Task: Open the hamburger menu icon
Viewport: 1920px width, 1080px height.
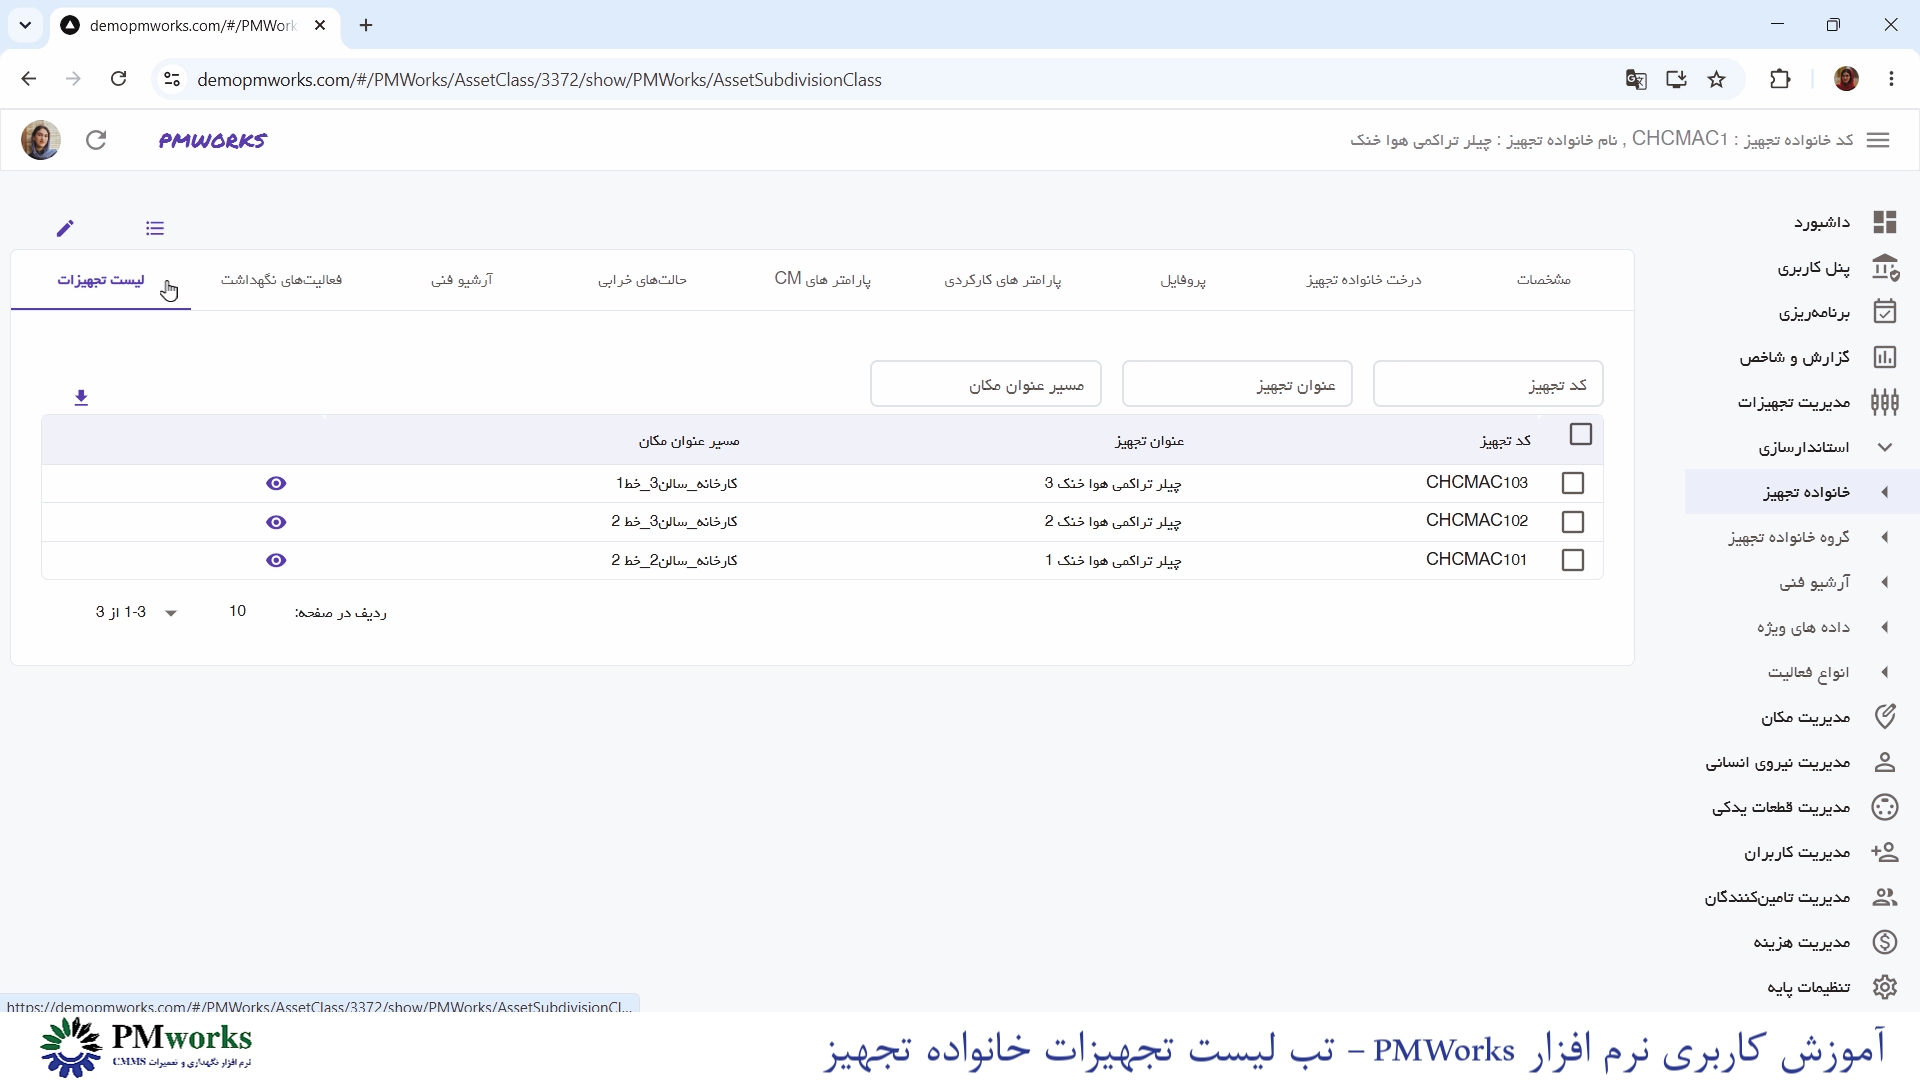Action: (x=1878, y=140)
